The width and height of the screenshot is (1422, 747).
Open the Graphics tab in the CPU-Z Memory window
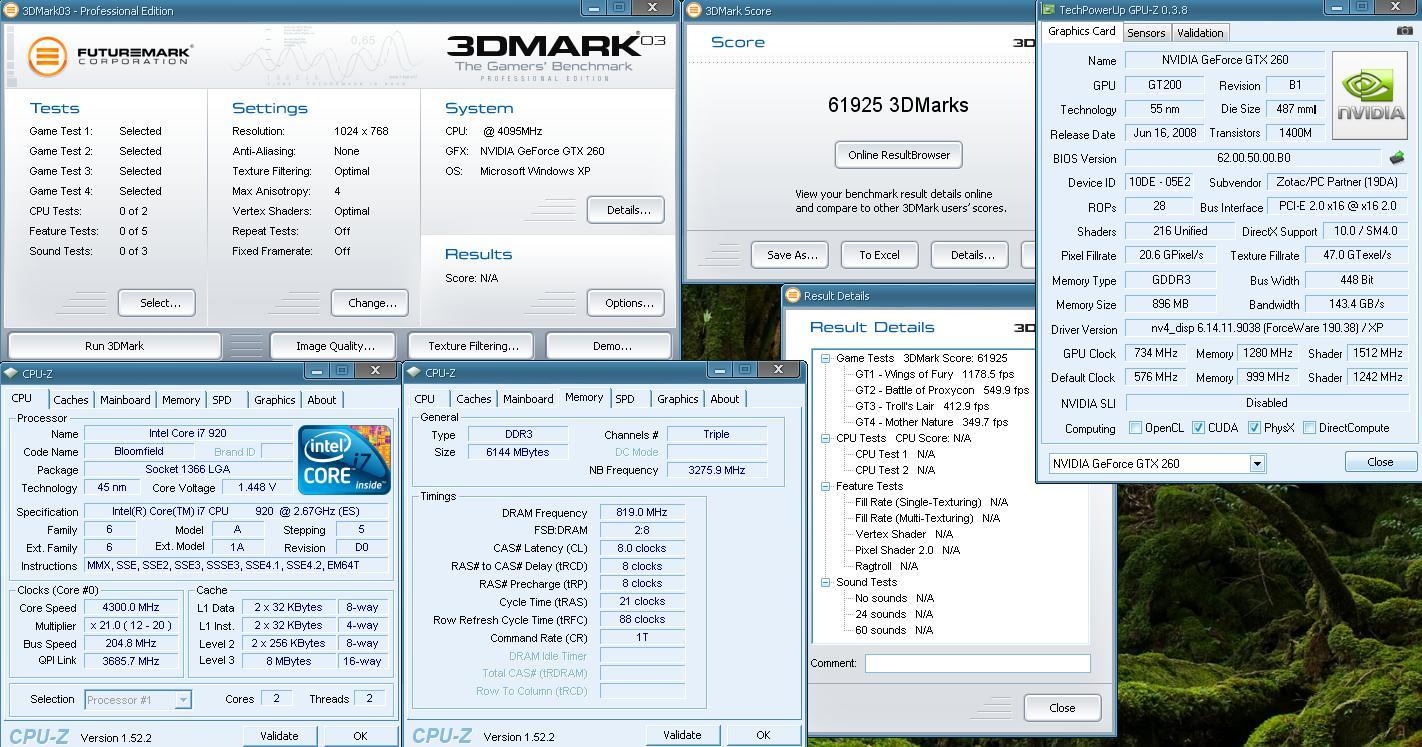[677, 399]
